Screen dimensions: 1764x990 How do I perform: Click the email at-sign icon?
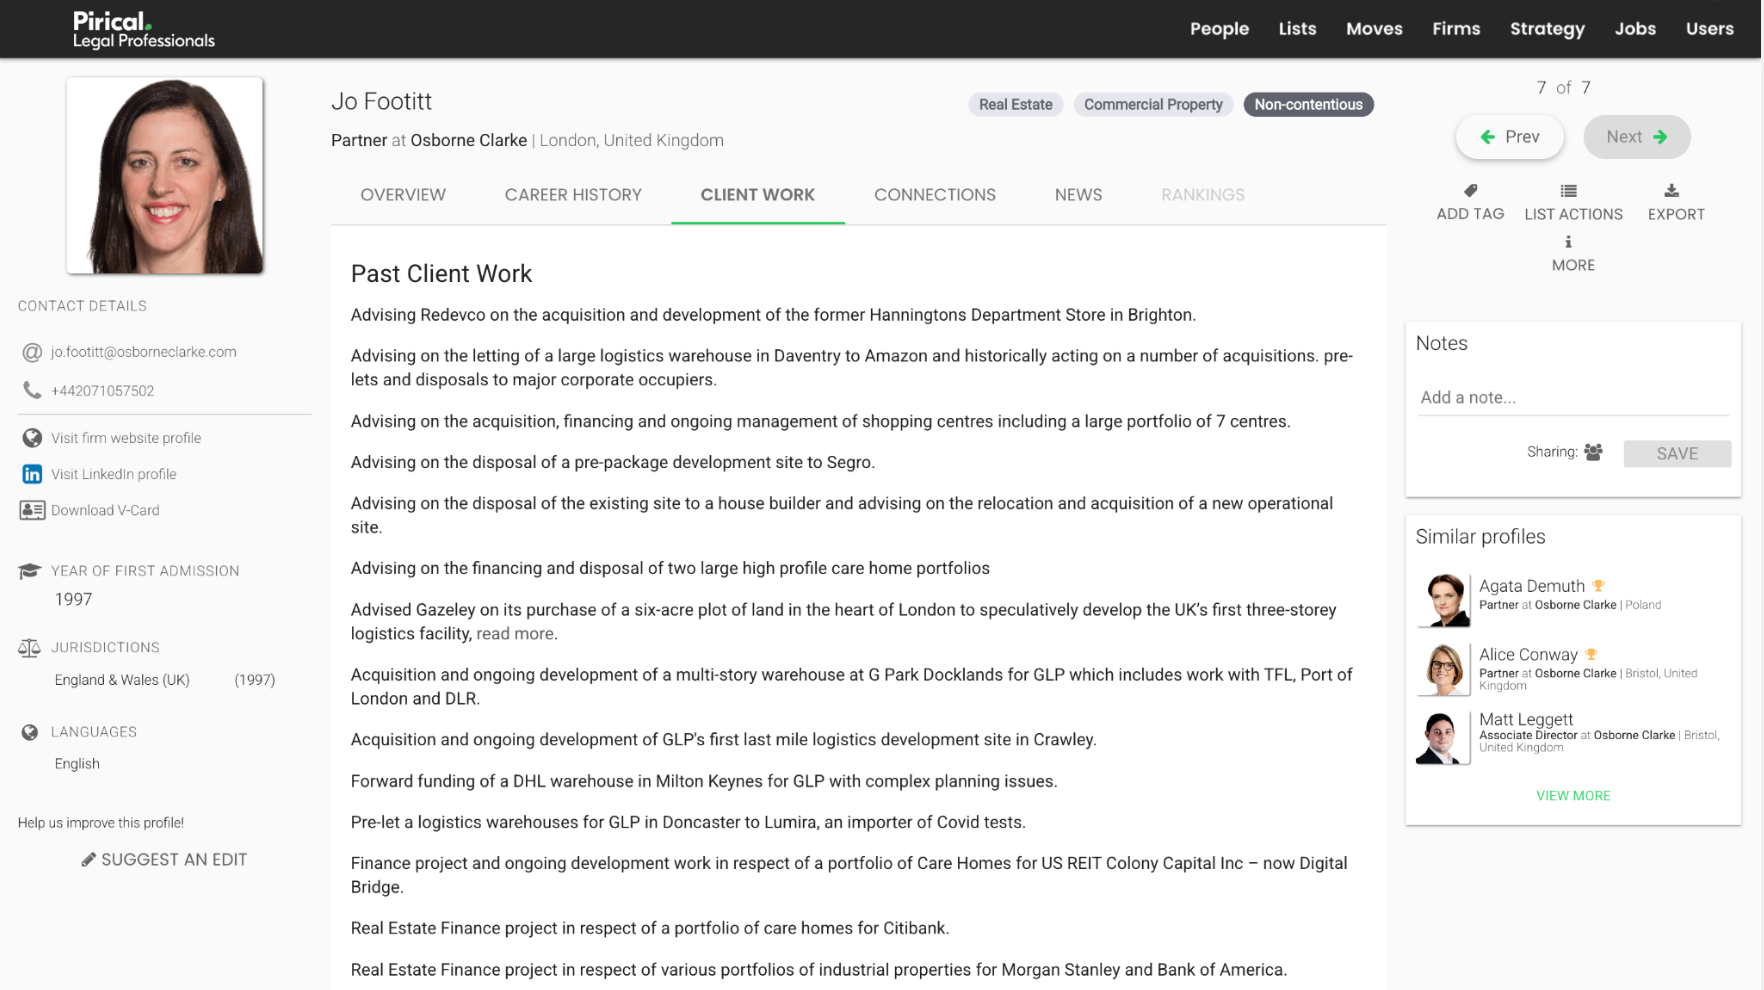[x=32, y=352]
